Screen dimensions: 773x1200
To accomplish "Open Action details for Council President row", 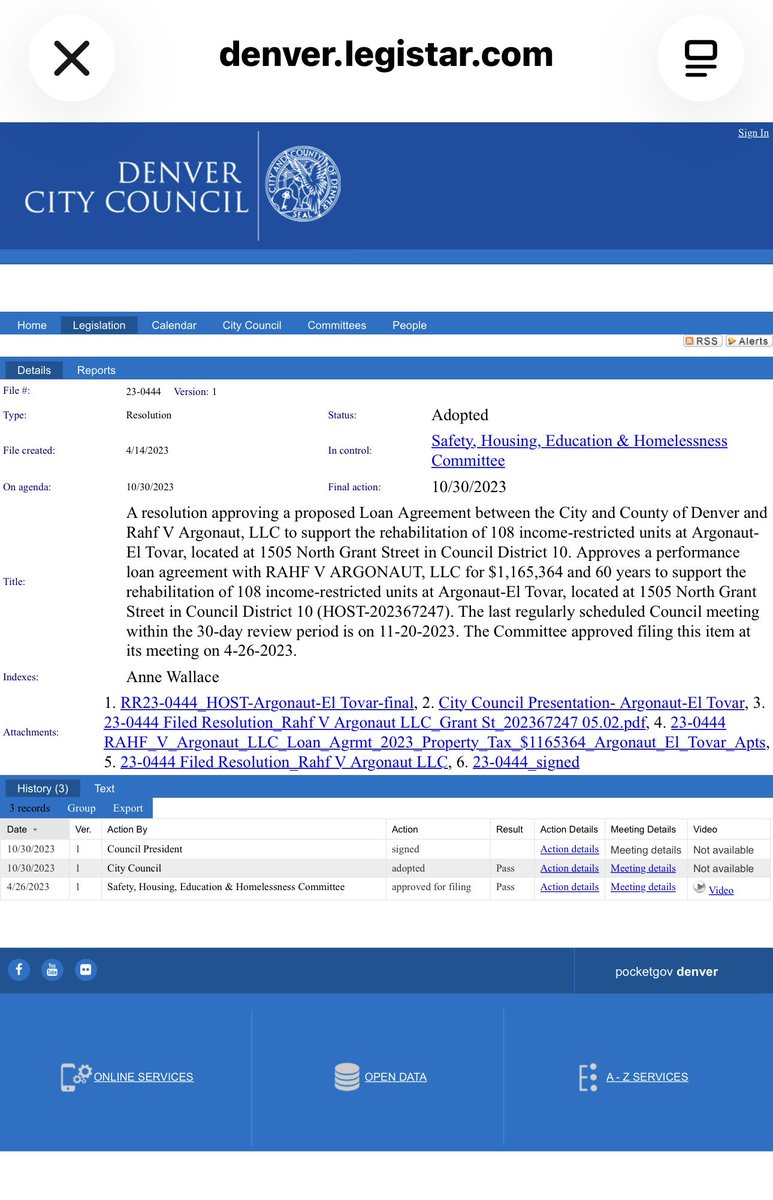I will coord(569,850).
